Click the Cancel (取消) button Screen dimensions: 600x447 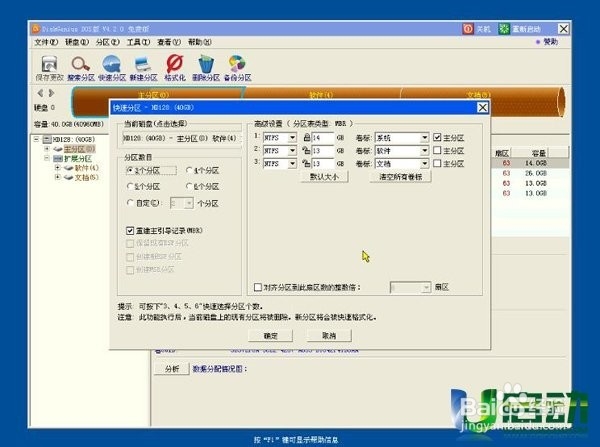pyautogui.click(x=329, y=336)
